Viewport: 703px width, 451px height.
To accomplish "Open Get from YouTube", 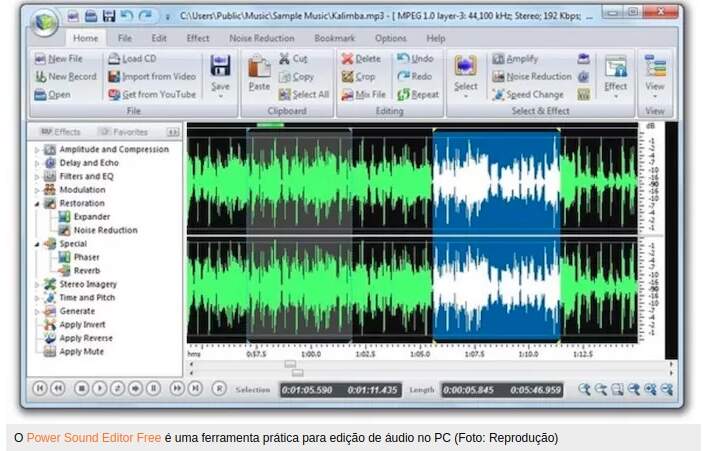I will click(114, 95).
